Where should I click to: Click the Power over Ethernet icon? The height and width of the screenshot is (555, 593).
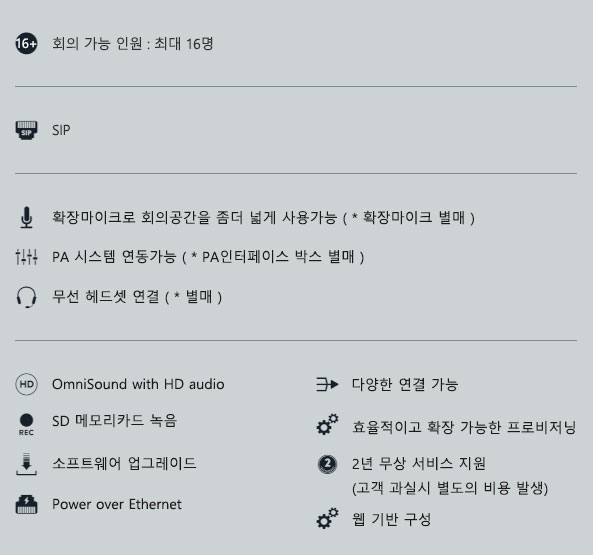coord(26,504)
